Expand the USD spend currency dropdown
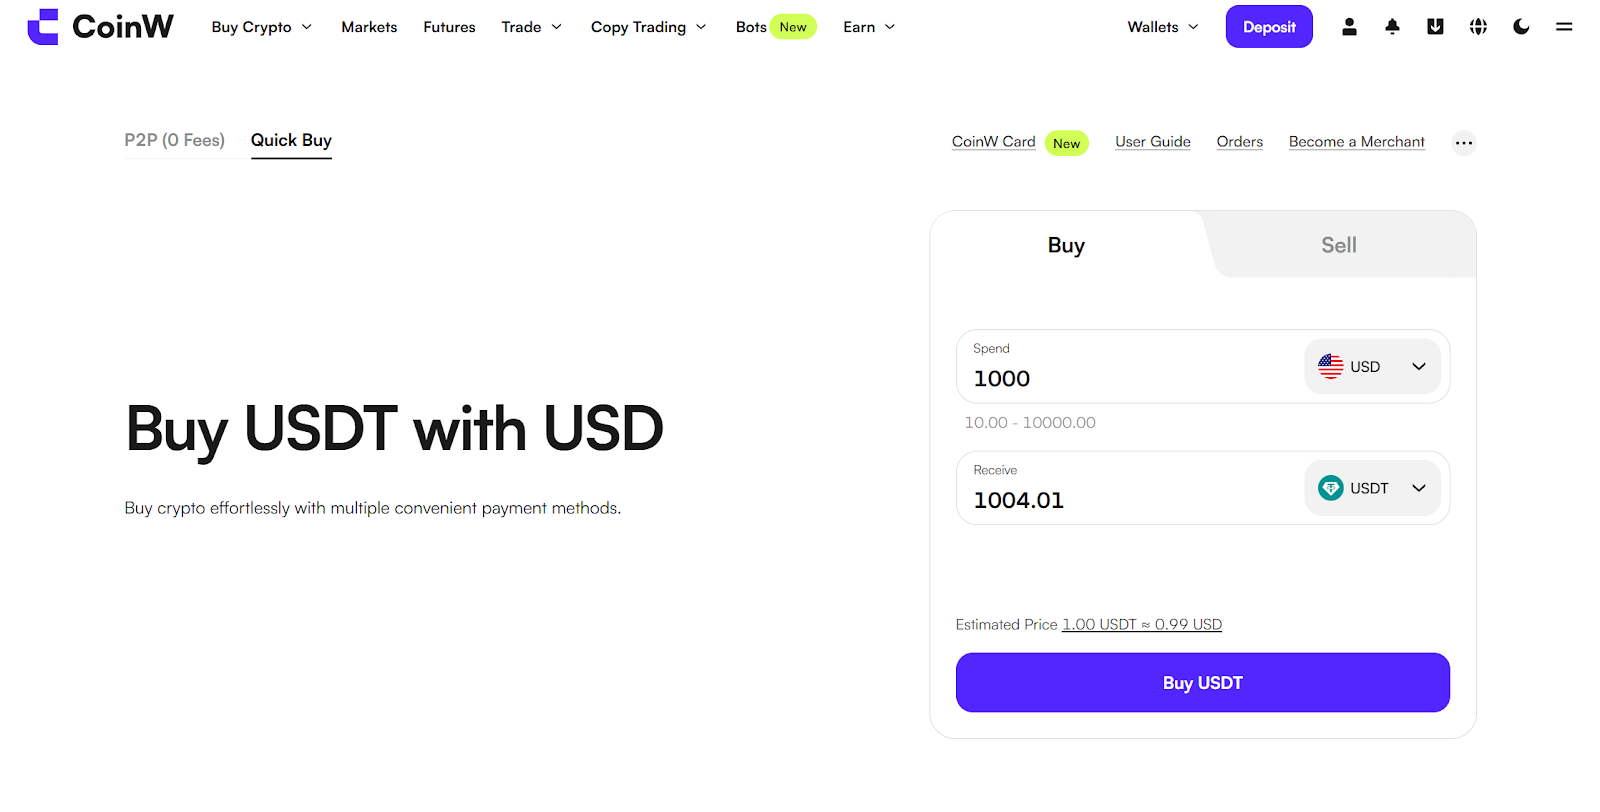1600x812 pixels. coord(1372,366)
